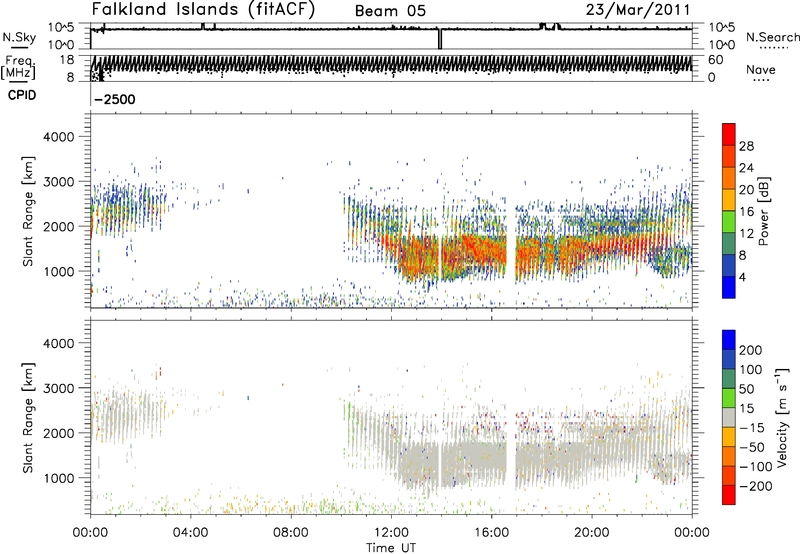Screen dimensions: 800x554
Task: Click the 'Slant Range [km]' label of power panel
Action: click(28, 211)
